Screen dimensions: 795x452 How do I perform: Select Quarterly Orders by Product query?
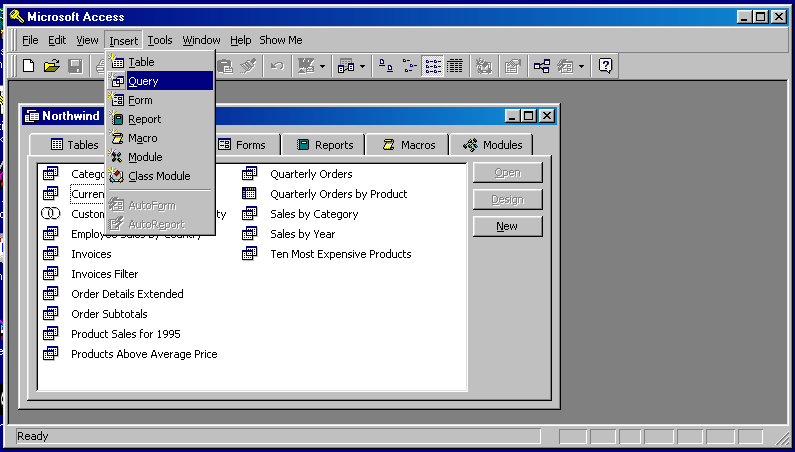tap(338, 194)
